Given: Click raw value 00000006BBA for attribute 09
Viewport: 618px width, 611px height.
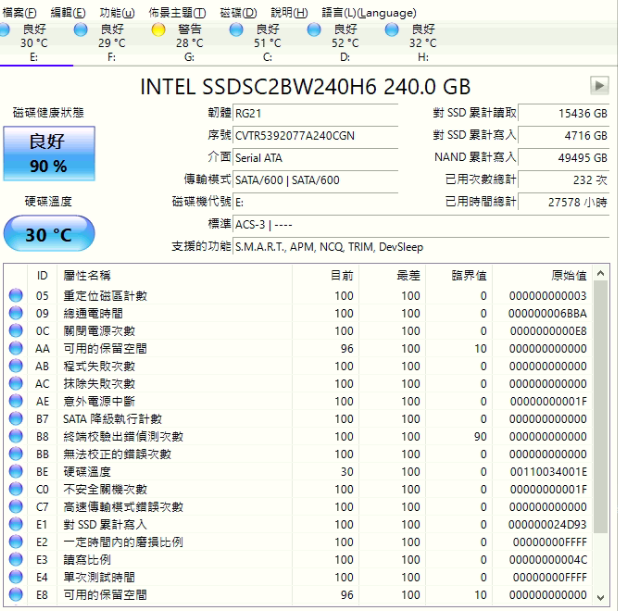Looking at the screenshot, I should (547, 313).
